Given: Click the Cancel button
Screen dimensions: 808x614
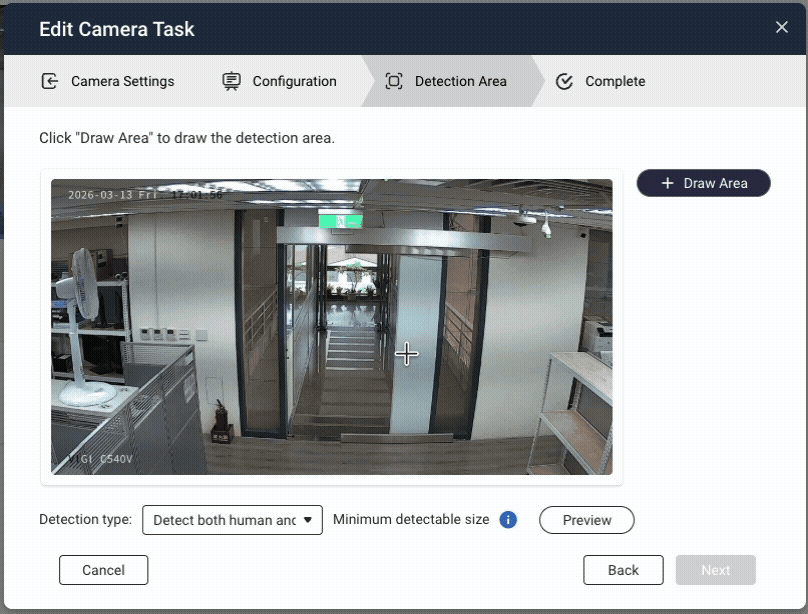Looking at the screenshot, I should pyautogui.click(x=103, y=570).
